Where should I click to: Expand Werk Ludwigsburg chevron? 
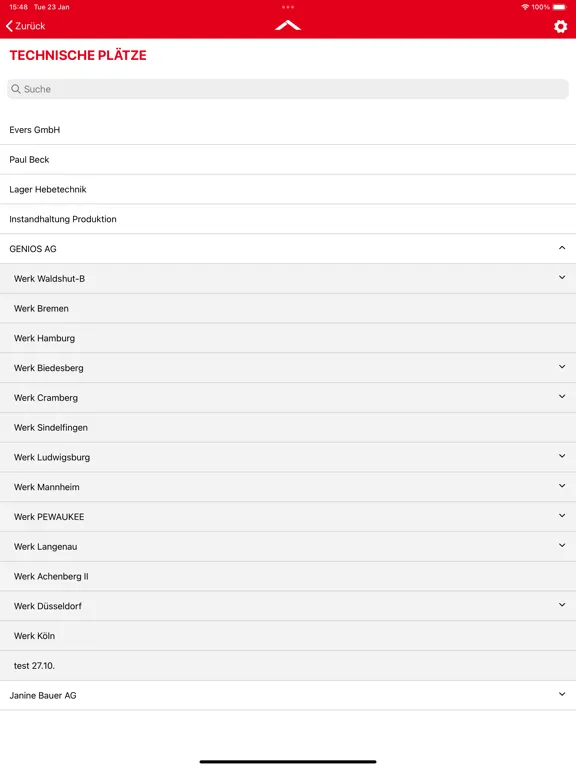point(562,456)
